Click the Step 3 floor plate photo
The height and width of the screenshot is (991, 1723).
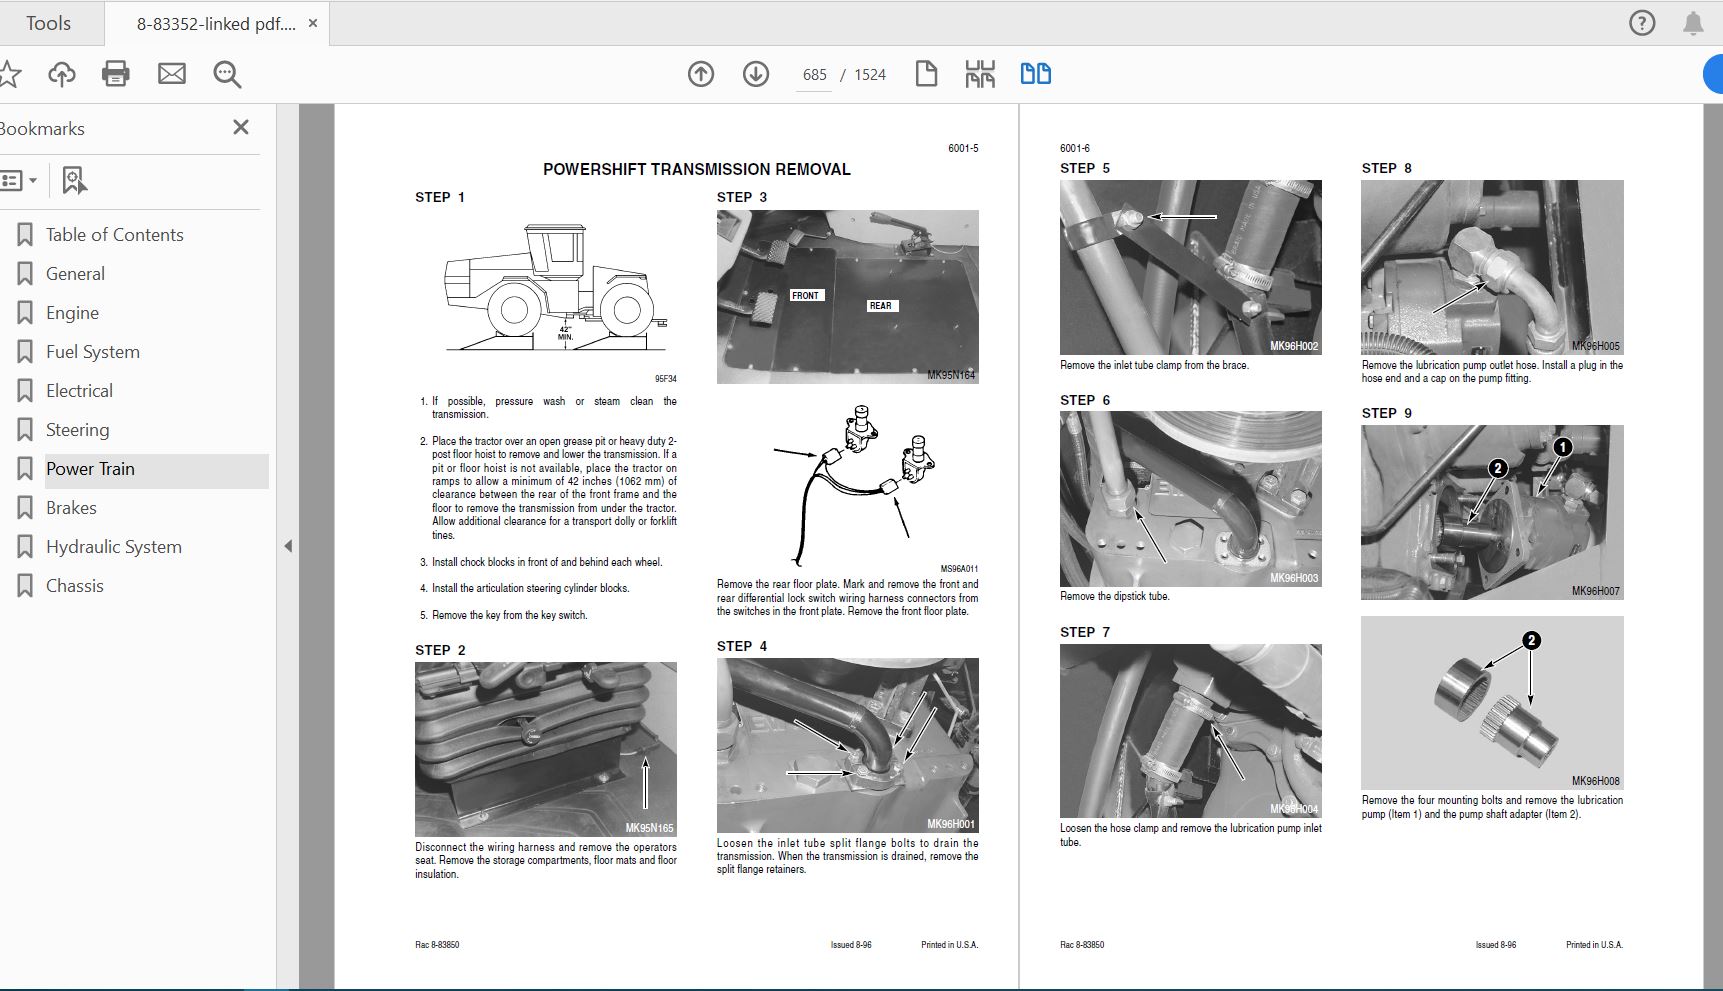[848, 297]
